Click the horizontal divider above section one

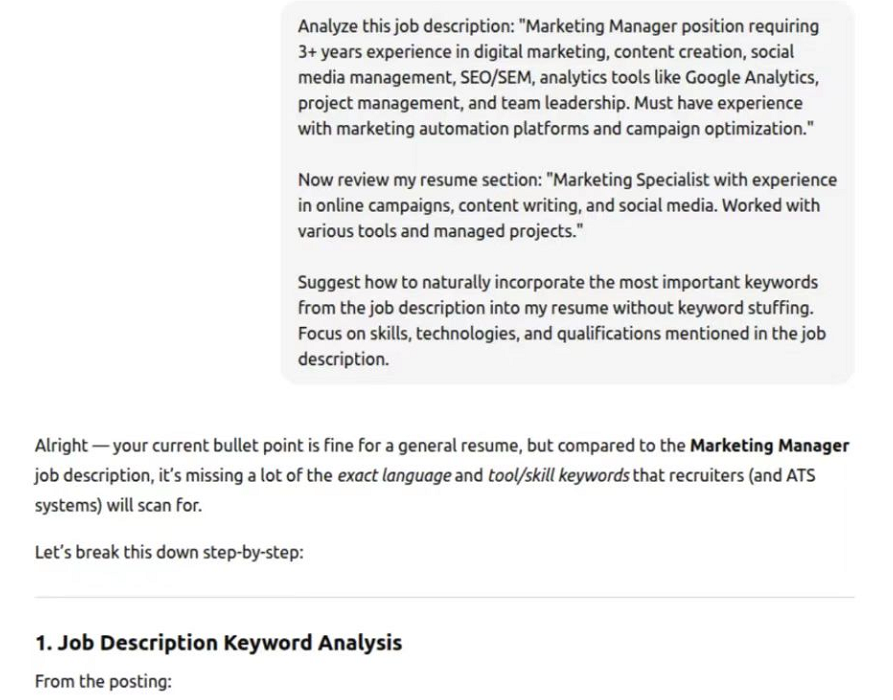pos(444,597)
